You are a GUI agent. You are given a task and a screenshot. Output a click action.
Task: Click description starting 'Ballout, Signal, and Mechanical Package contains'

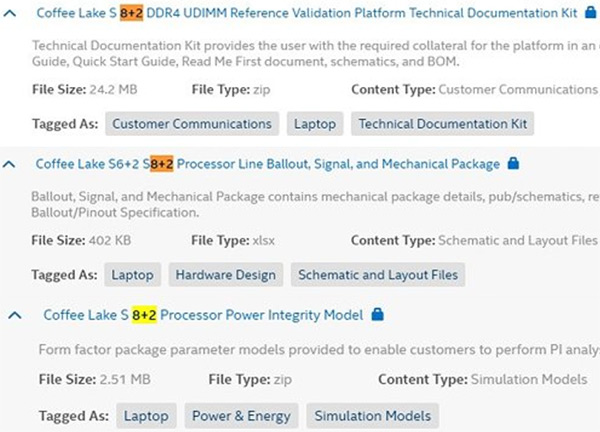pos(315,204)
